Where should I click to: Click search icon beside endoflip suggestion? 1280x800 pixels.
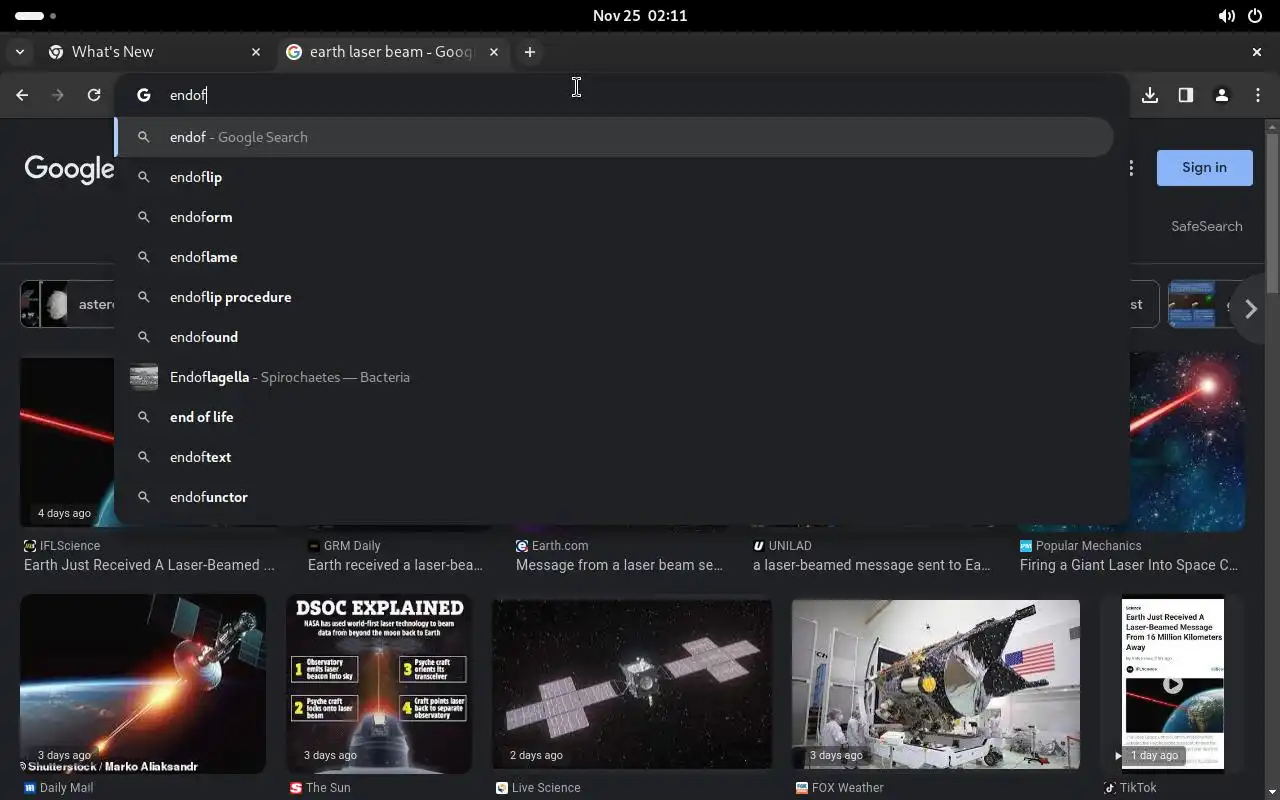pyautogui.click(x=144, y=177)
